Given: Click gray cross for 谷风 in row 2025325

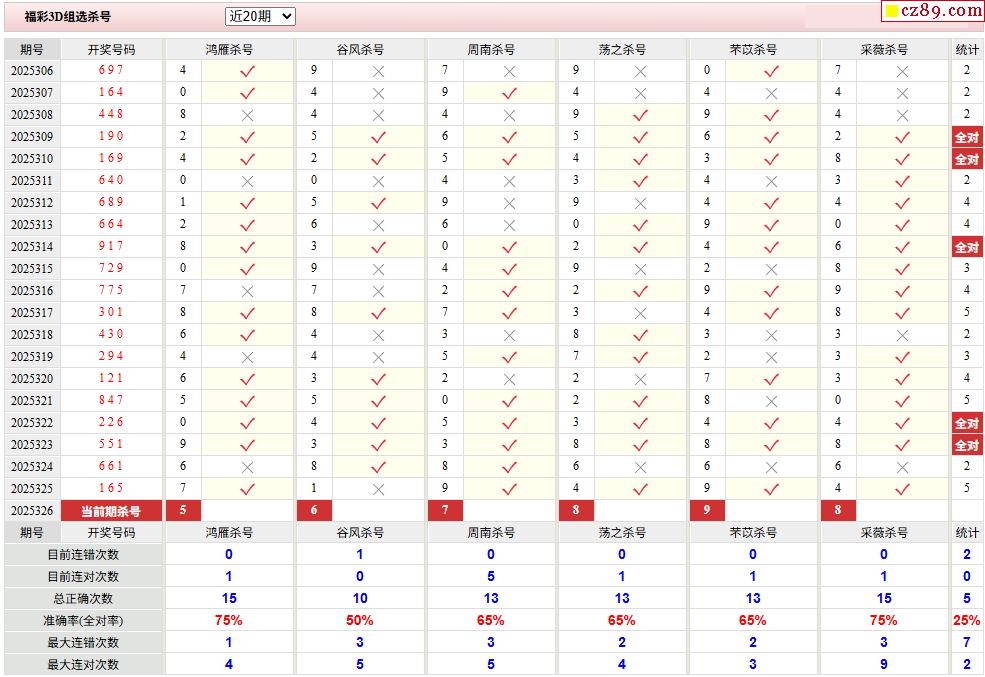Looking at the screenshot, I should 378,489.
